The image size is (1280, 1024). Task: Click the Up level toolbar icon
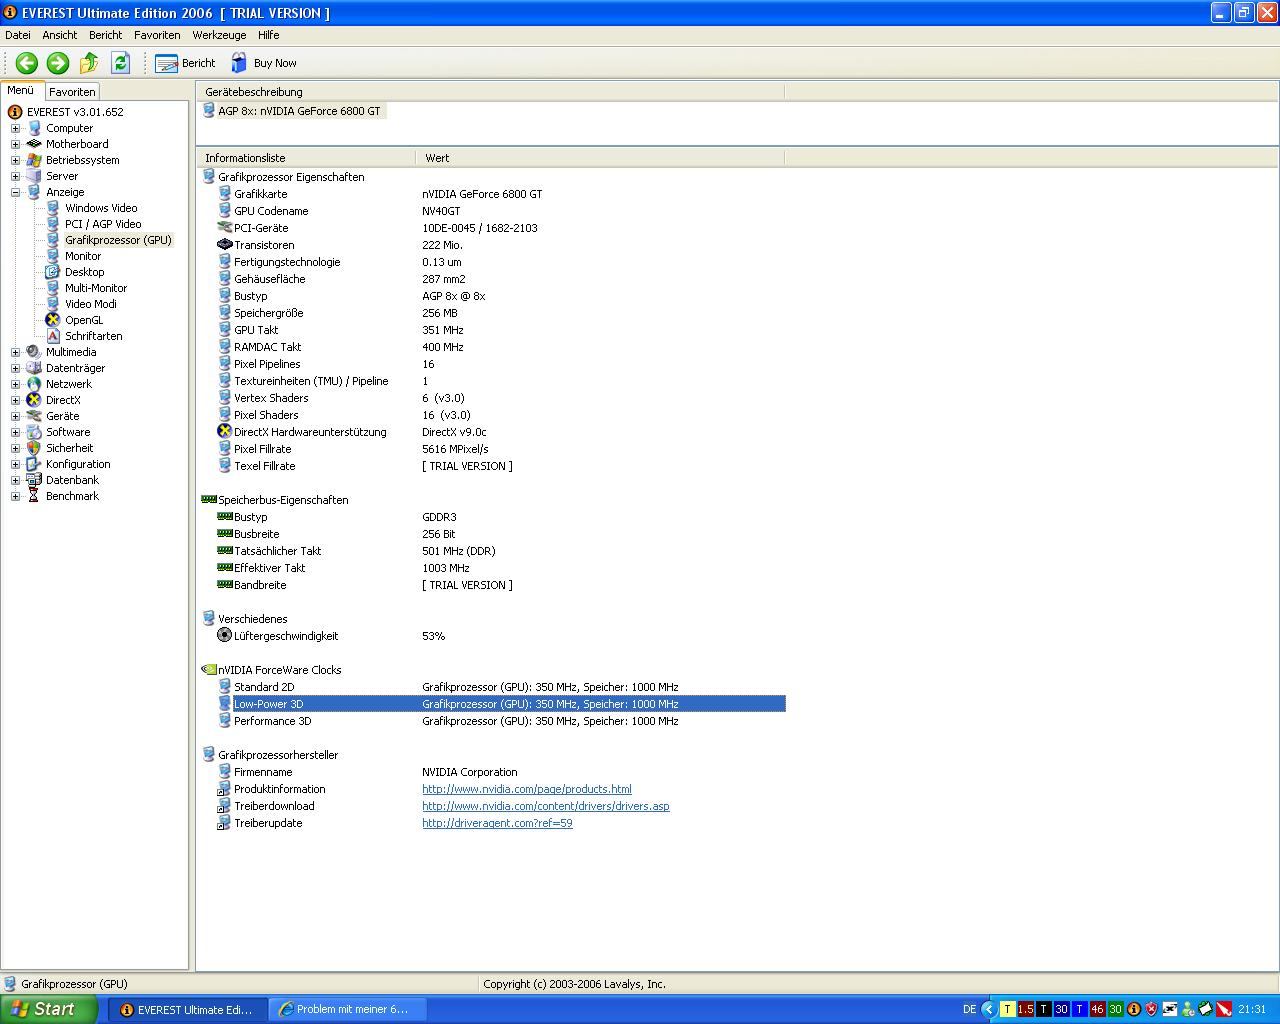point(89,63)
